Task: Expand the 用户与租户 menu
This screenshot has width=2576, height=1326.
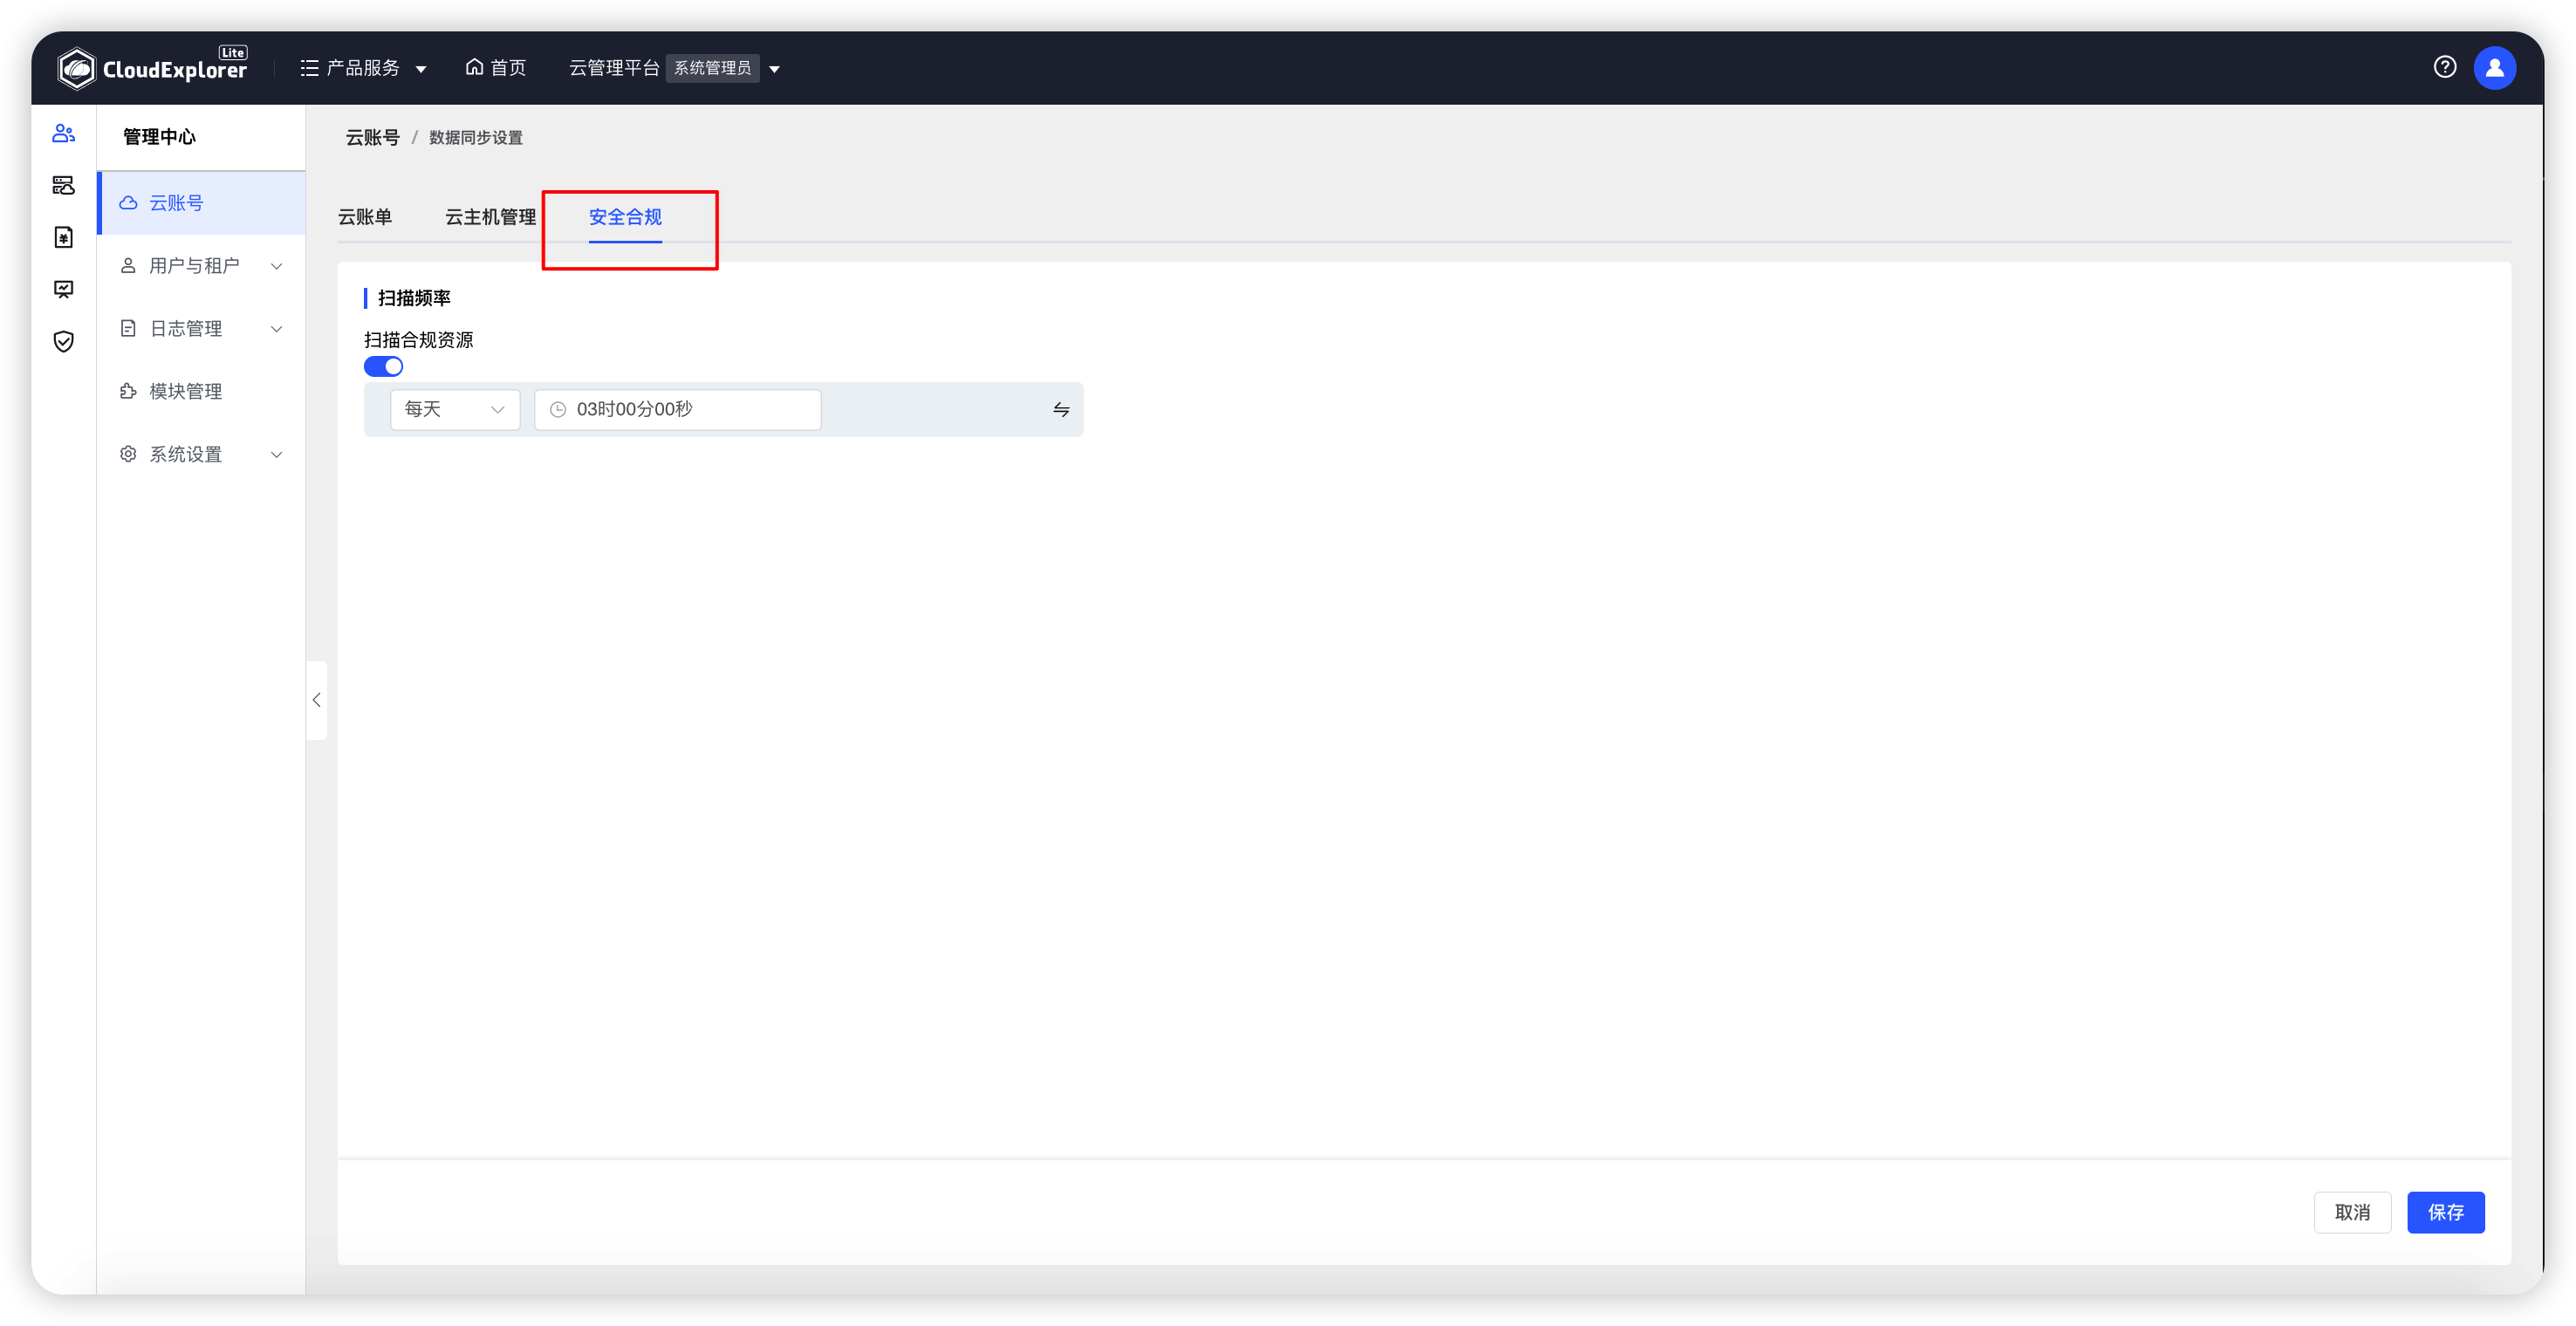Action: coord(202,266)
